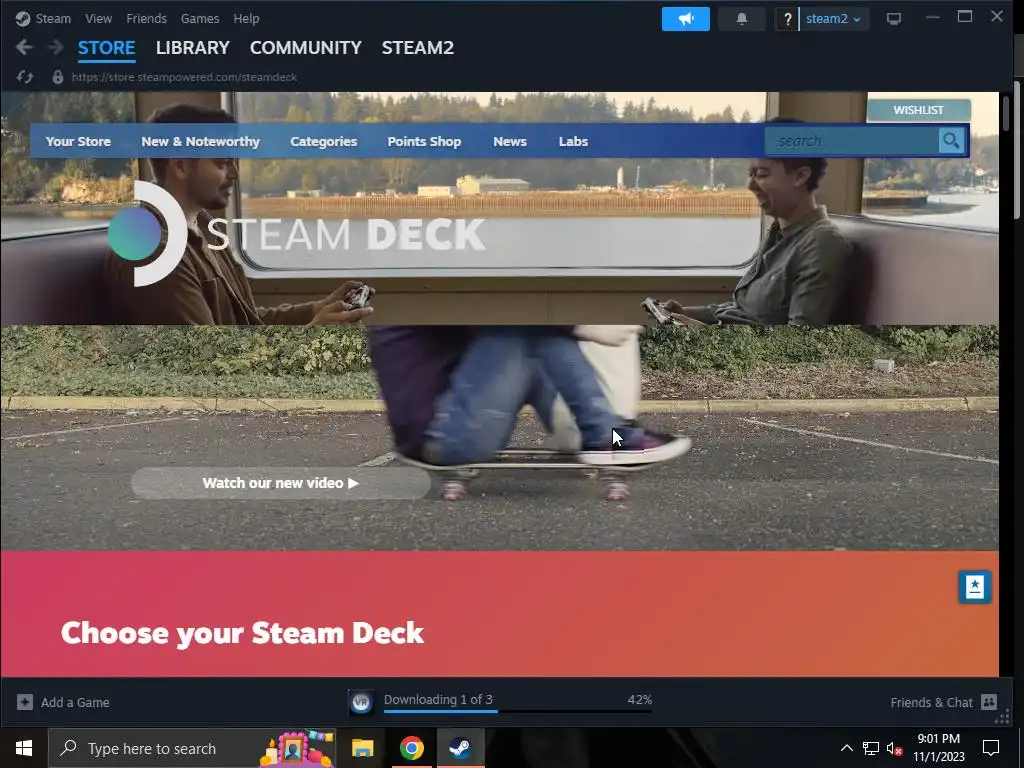
Task: Click the URL address text
Action: pos(184,77)
